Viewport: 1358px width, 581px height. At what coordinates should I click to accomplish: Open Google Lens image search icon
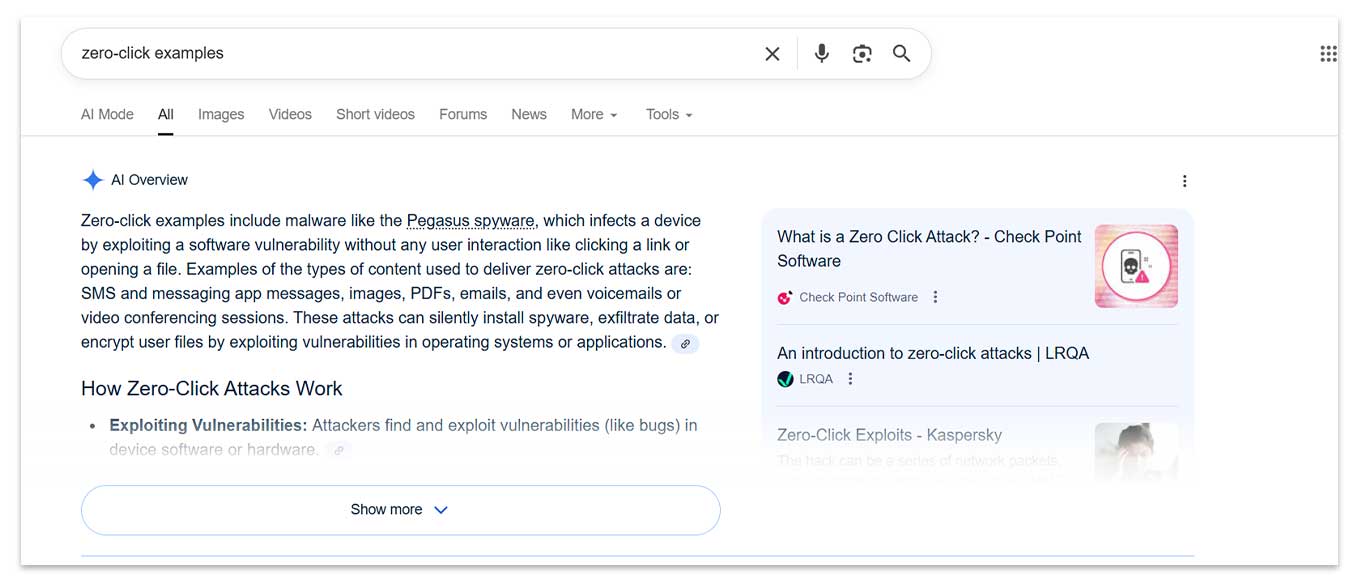(x=861, y=54)
